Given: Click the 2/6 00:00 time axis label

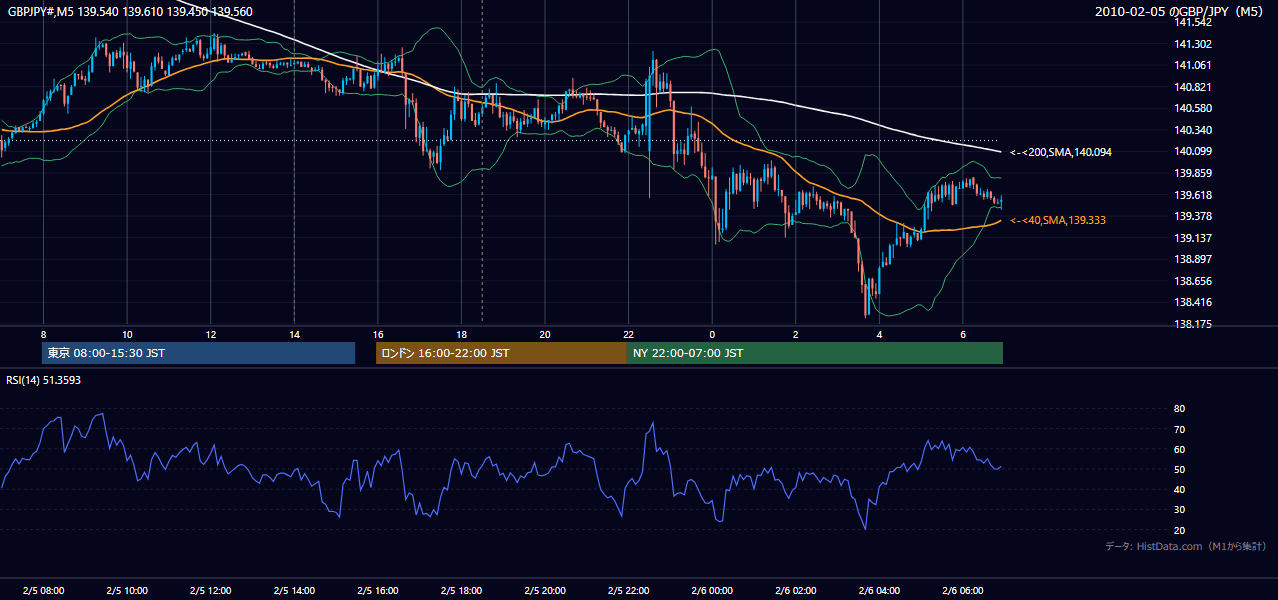Looking at the screenshot, I should (x=711, y=590).
